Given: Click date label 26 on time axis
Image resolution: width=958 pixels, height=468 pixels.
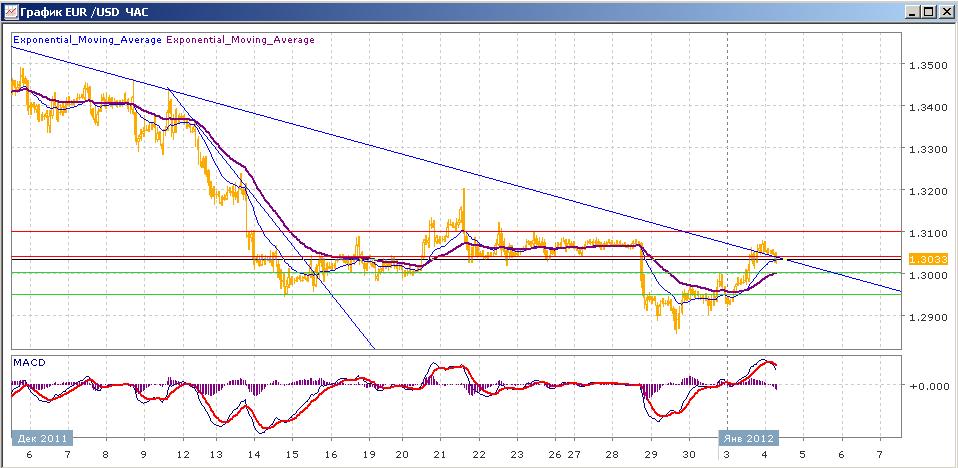Looking at the screenshot, I should (555, 456).
